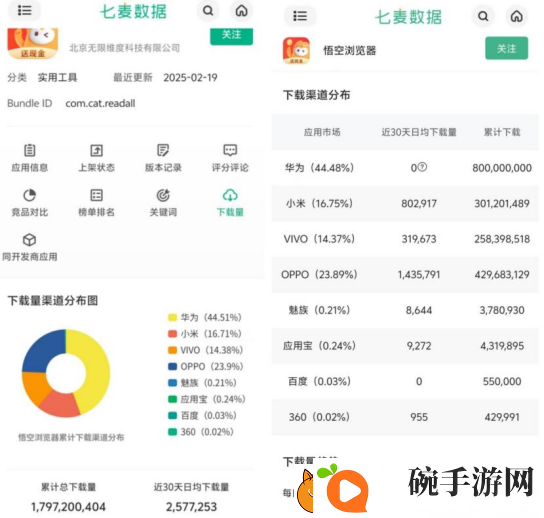Open the list menu icon on left screen
Viewport: 544px width, 518px height.
(x=24, y=10)
